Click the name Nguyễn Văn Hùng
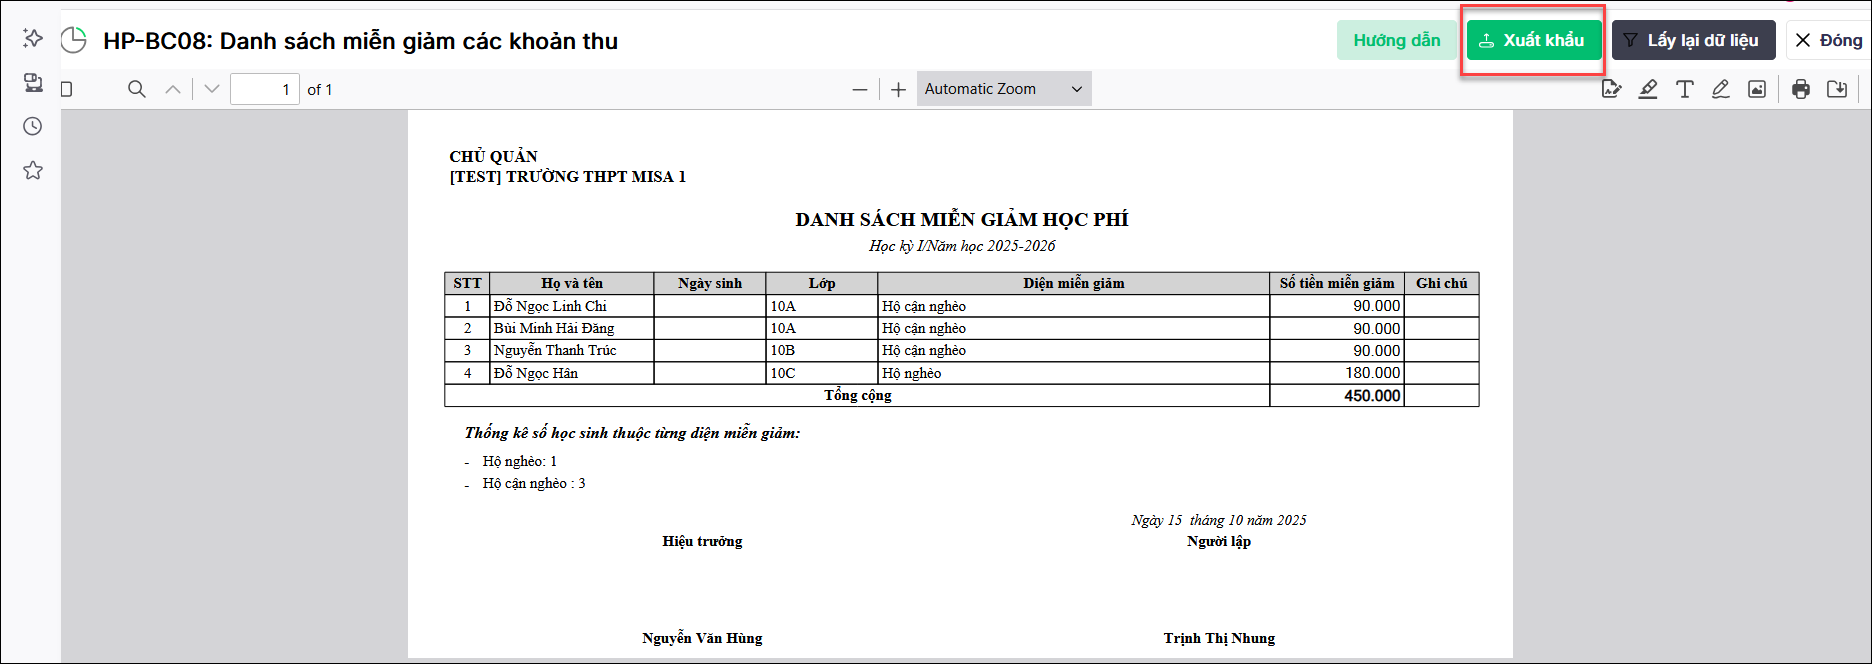The width and height of the screenshot is (1872, 664). pyautogui.click(x=702, y=638)
